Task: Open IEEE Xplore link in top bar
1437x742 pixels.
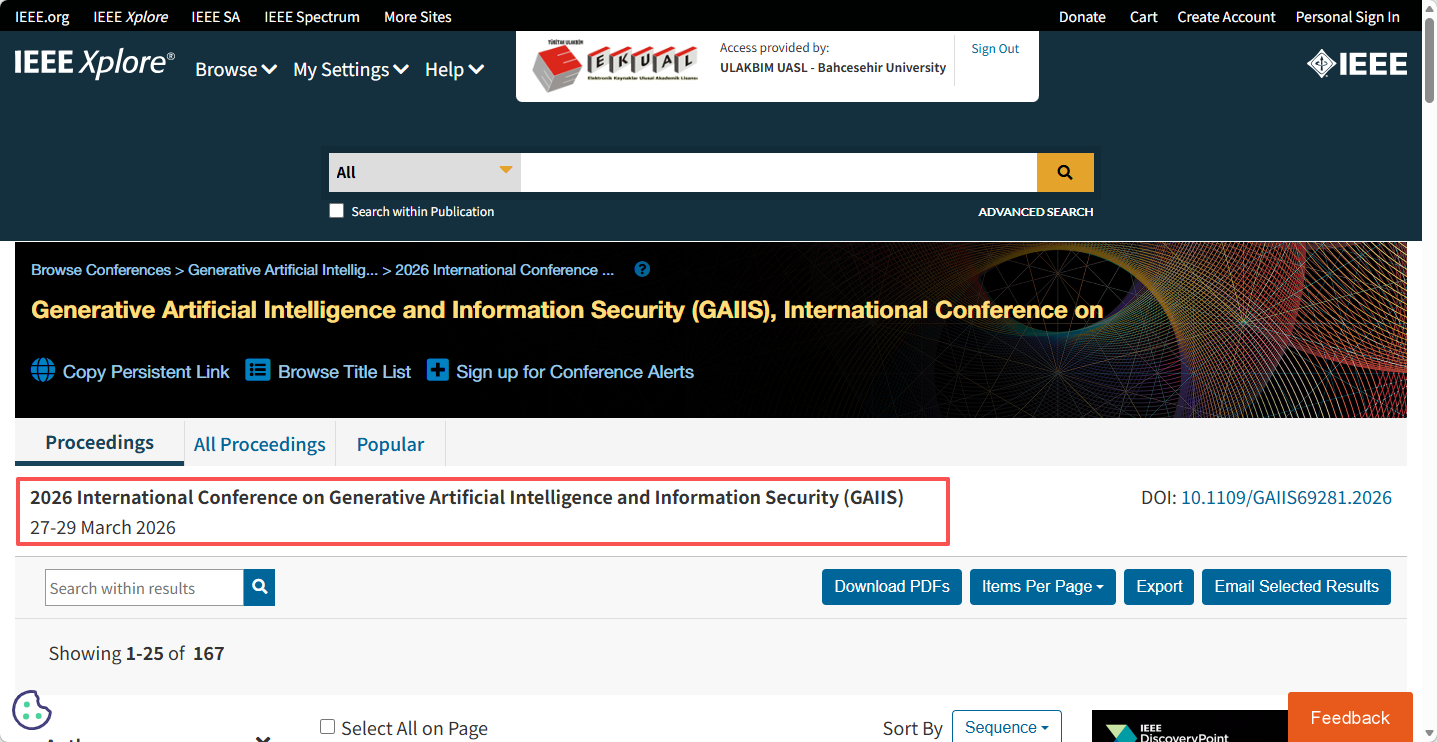Action: click(131, 17)
